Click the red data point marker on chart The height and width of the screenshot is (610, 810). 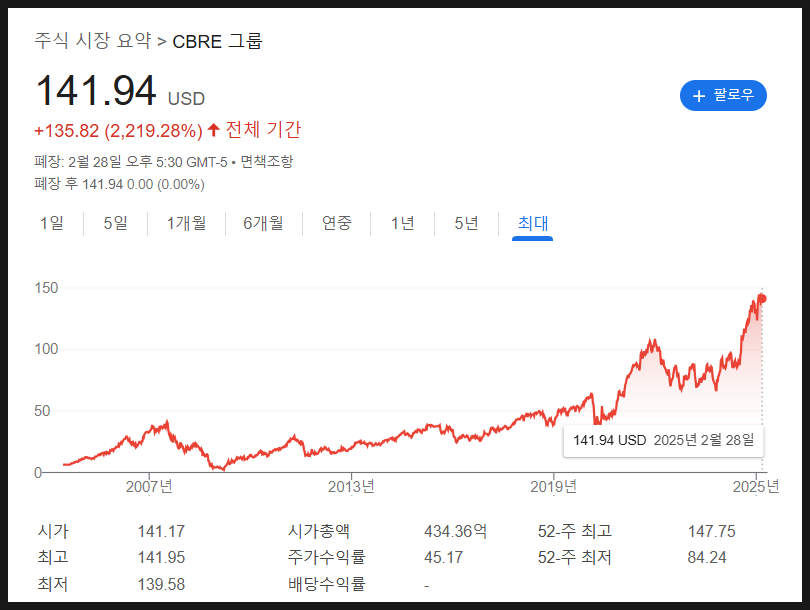coord(761,299)
